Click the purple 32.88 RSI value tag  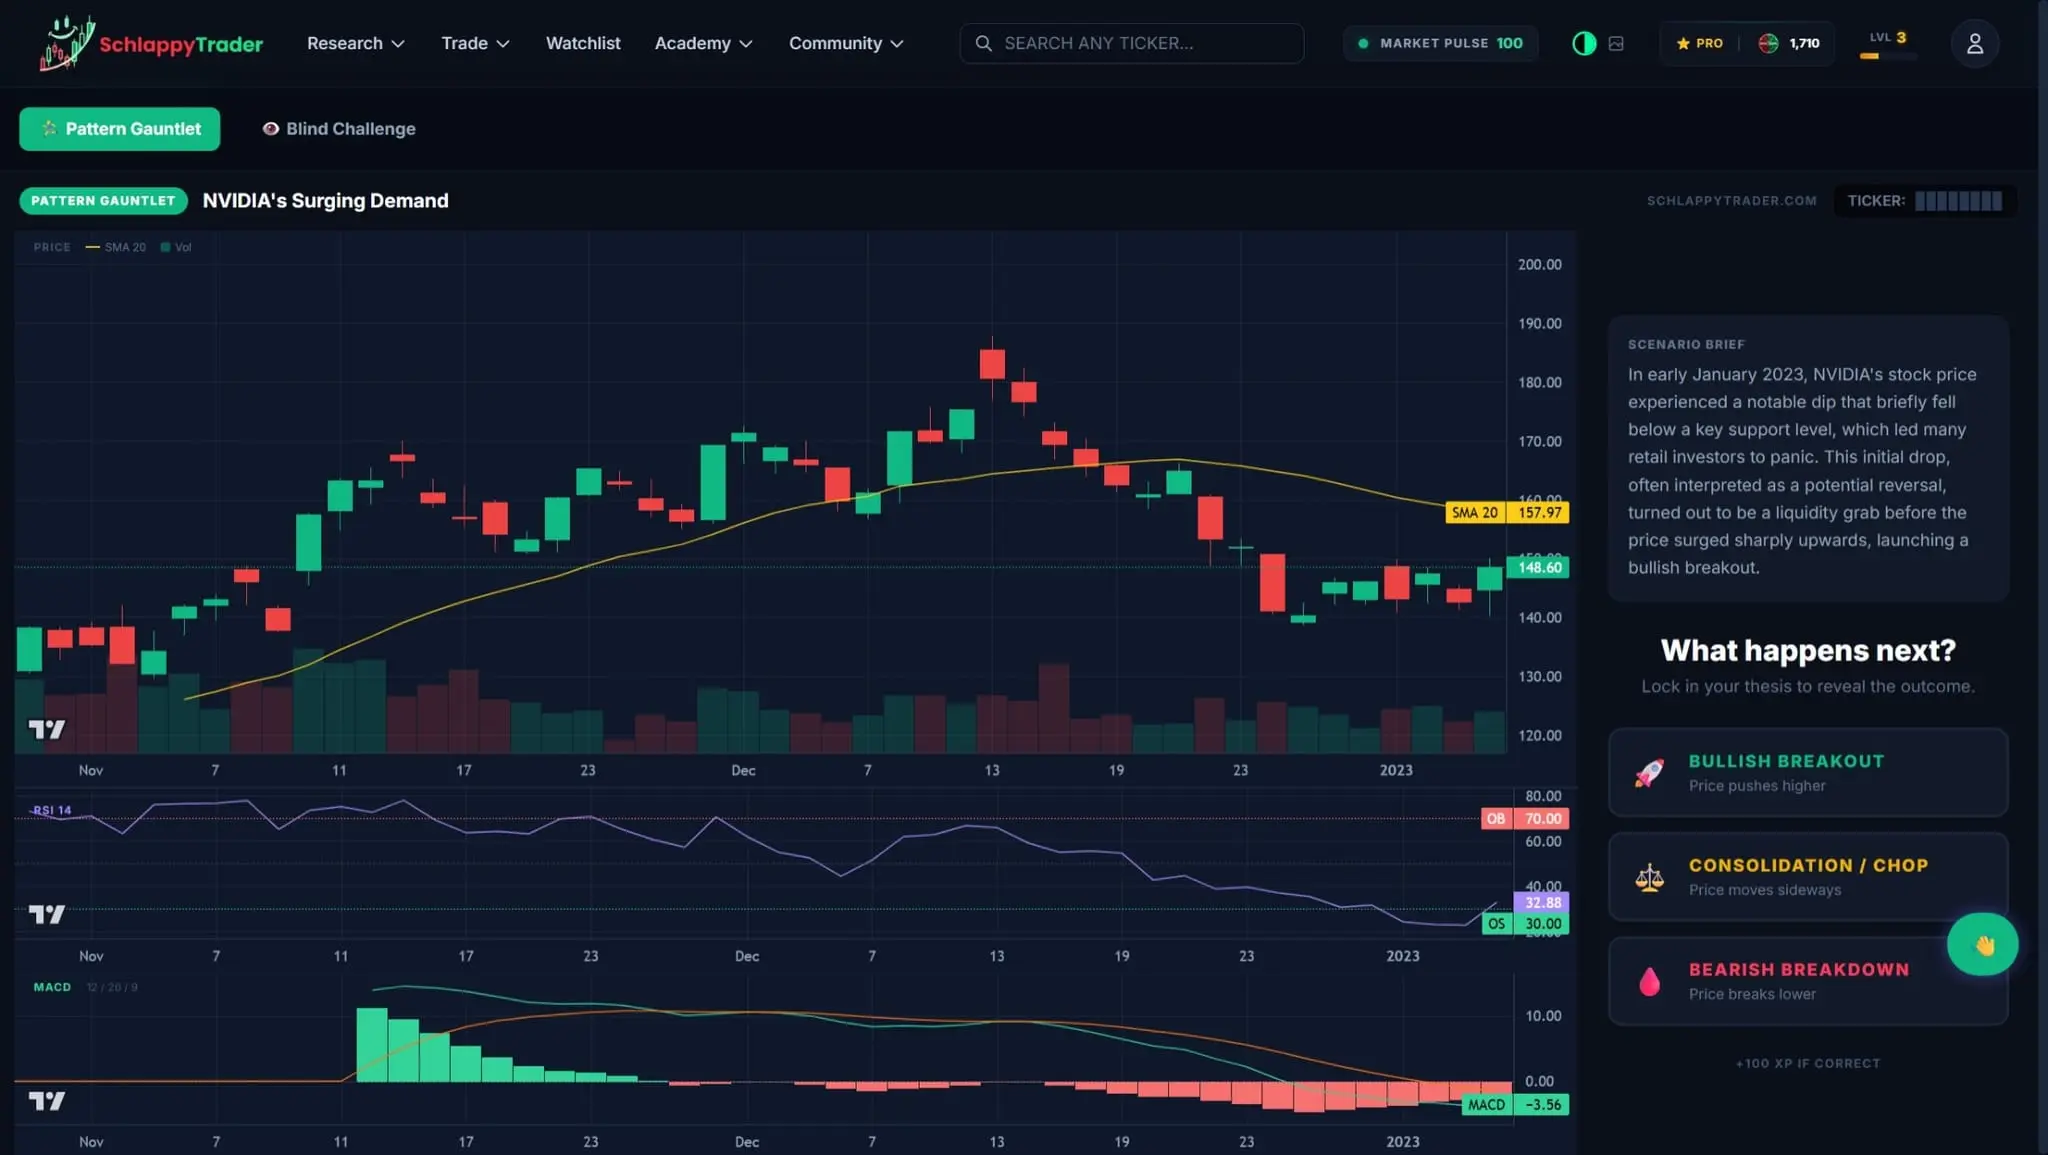coord(1541,902)
